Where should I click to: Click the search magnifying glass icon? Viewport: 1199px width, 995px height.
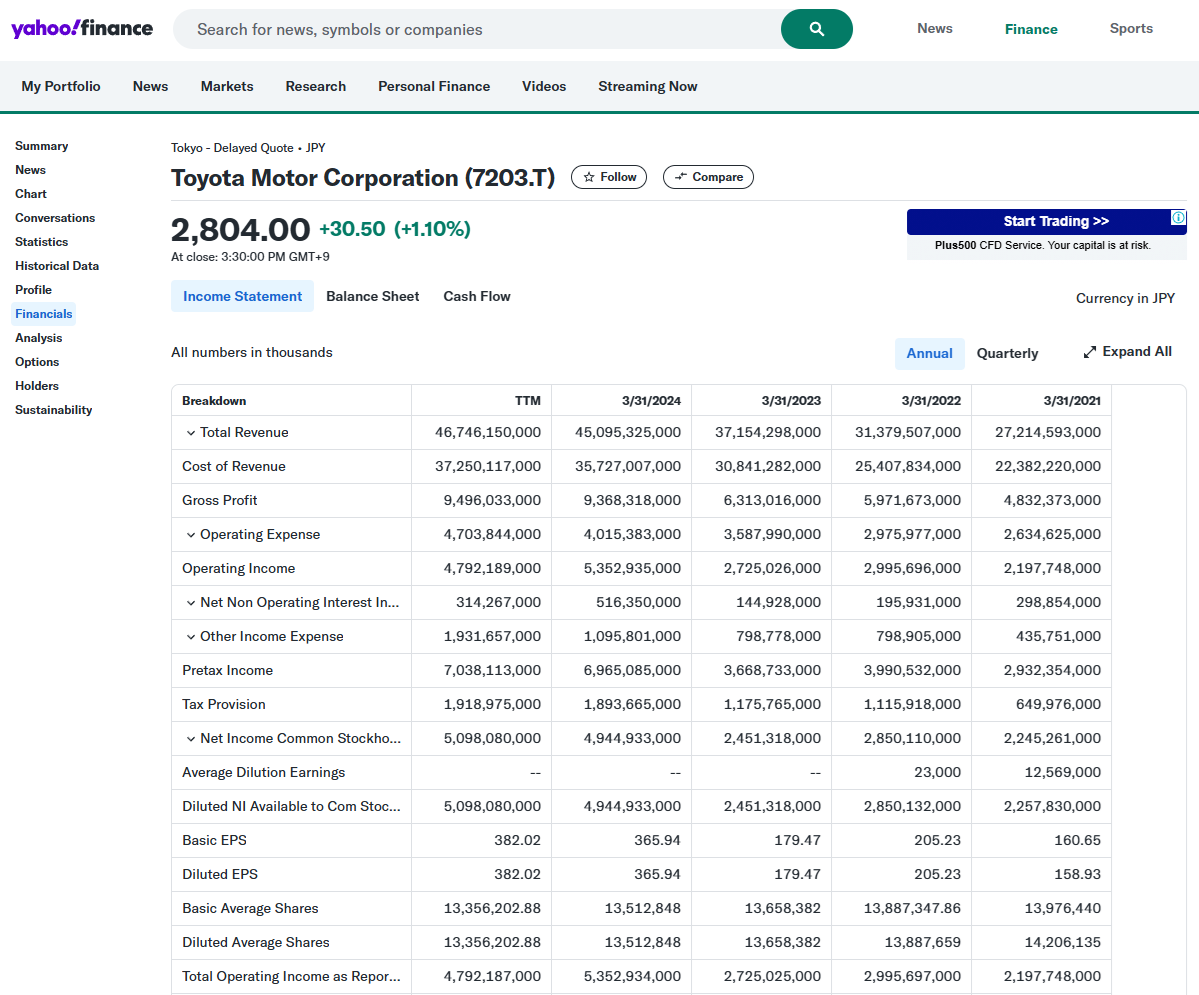coord(816,28)
